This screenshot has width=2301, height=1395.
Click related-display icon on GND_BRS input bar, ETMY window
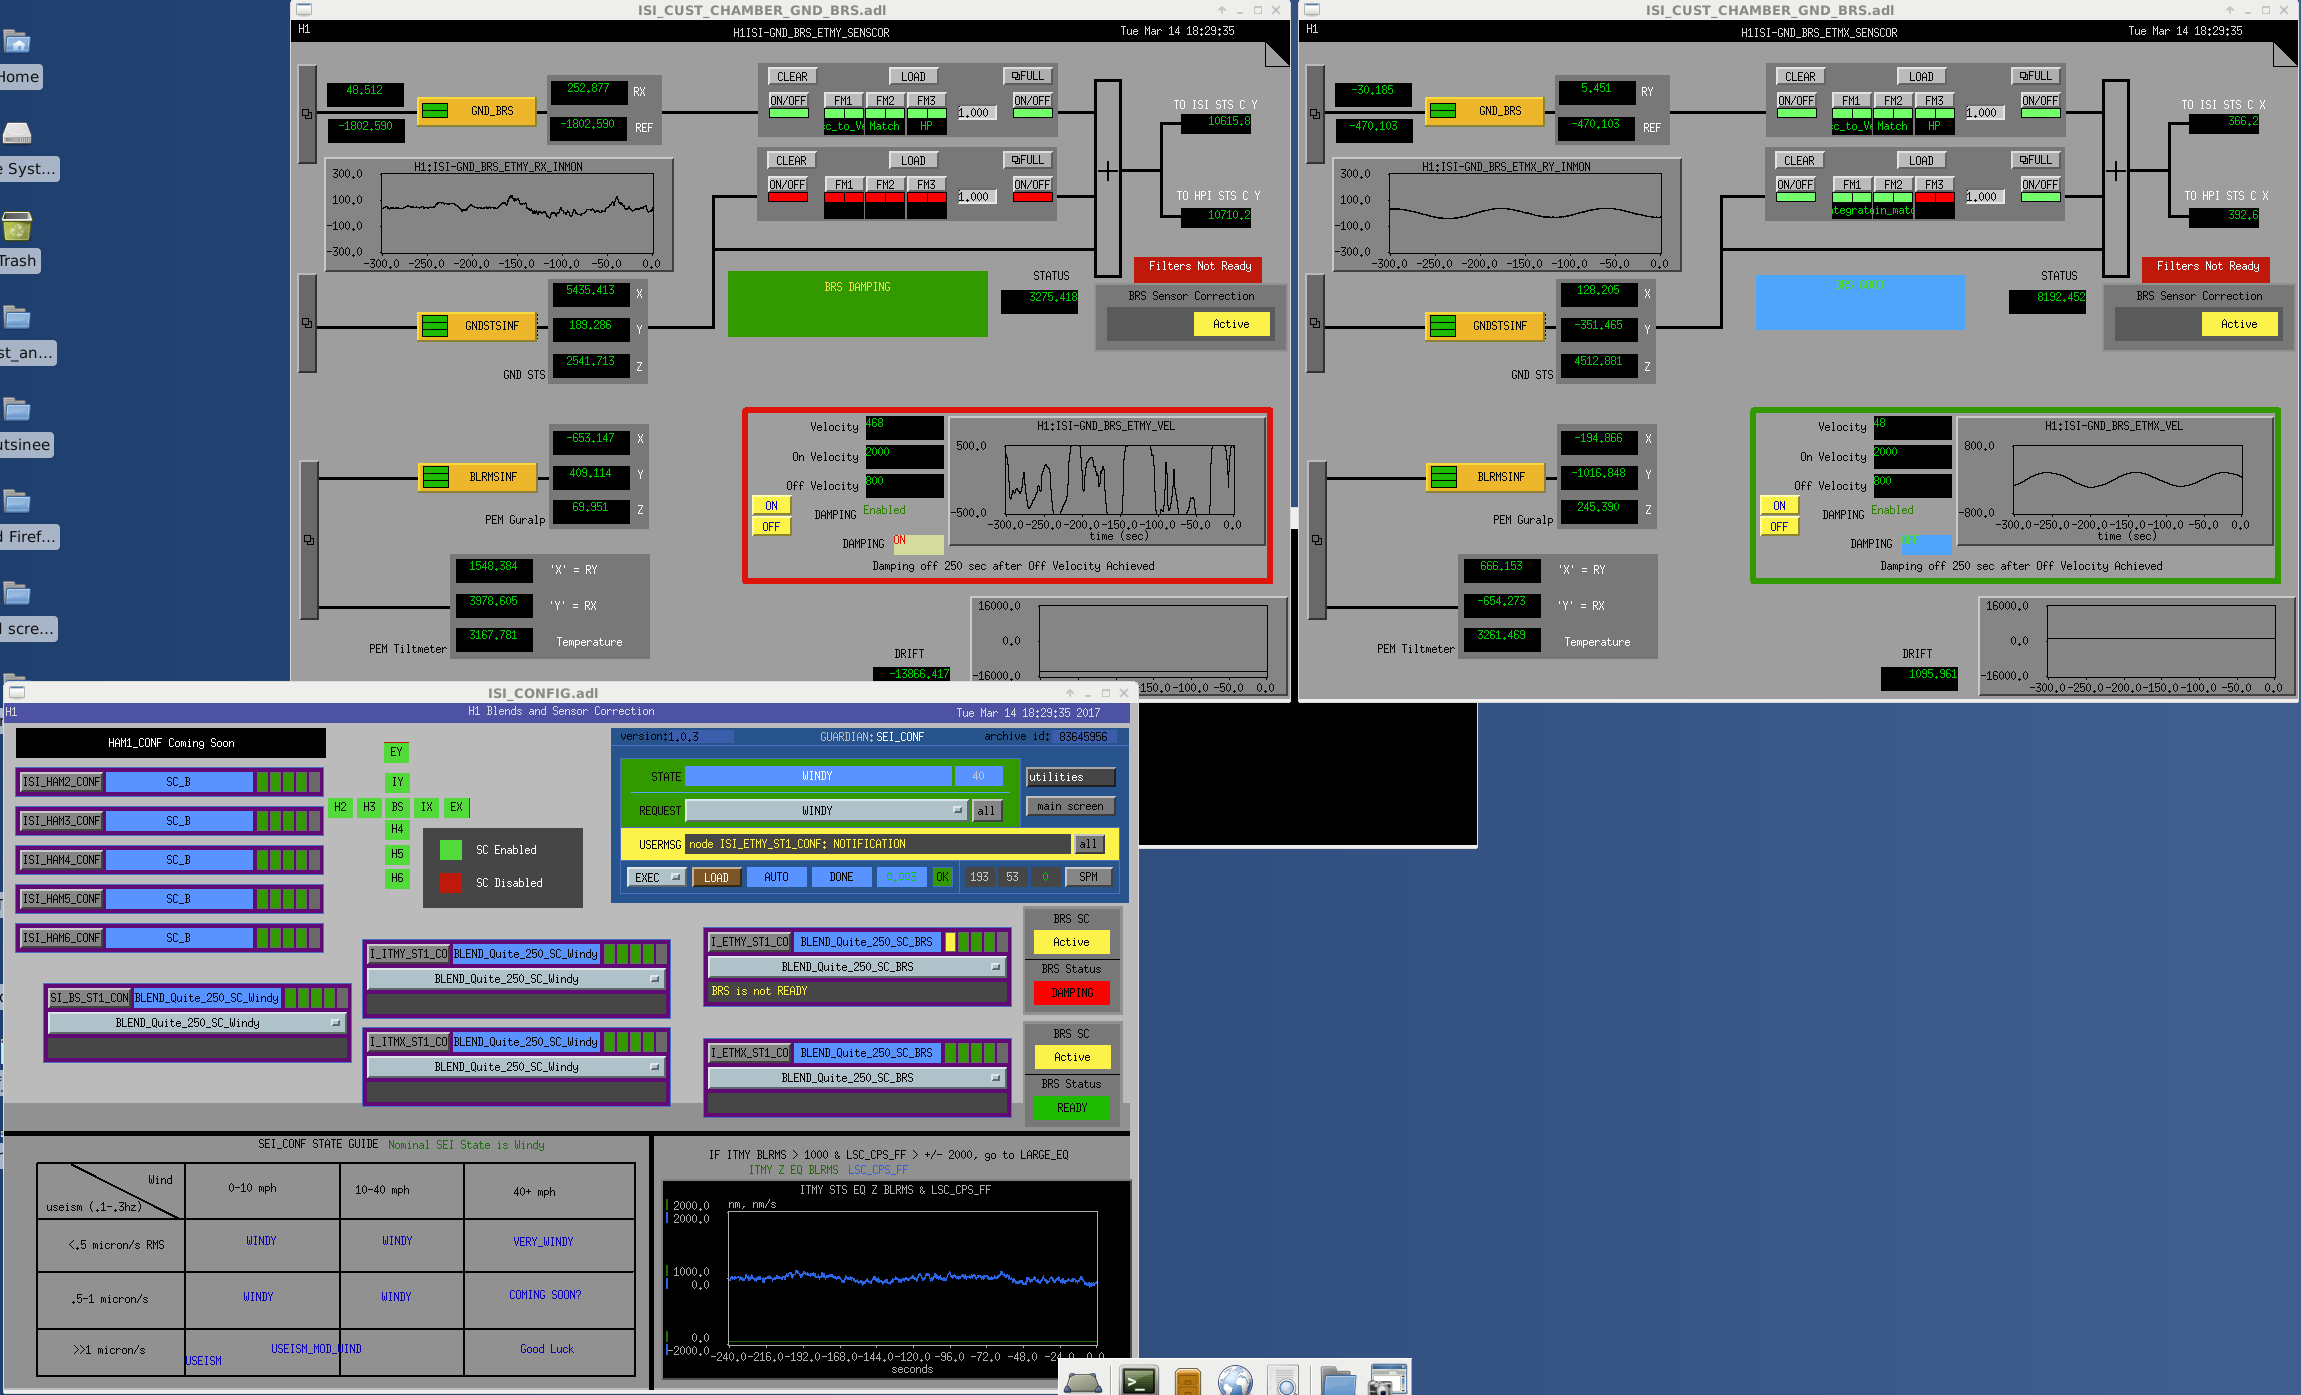pos(307,114)
